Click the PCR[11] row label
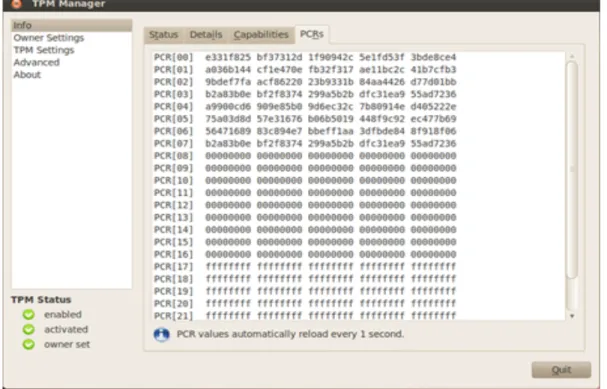 pyautogui.click(x=173, y=193)
